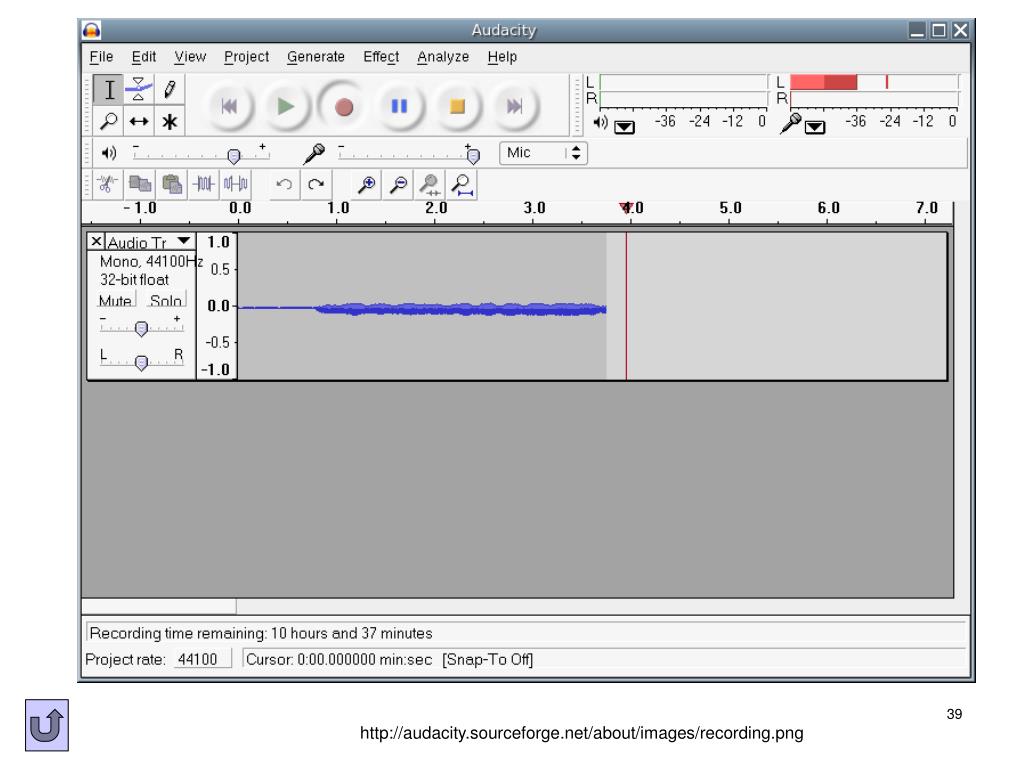
Task: Click the Project rate 44100 field
Action: point(202,659)
